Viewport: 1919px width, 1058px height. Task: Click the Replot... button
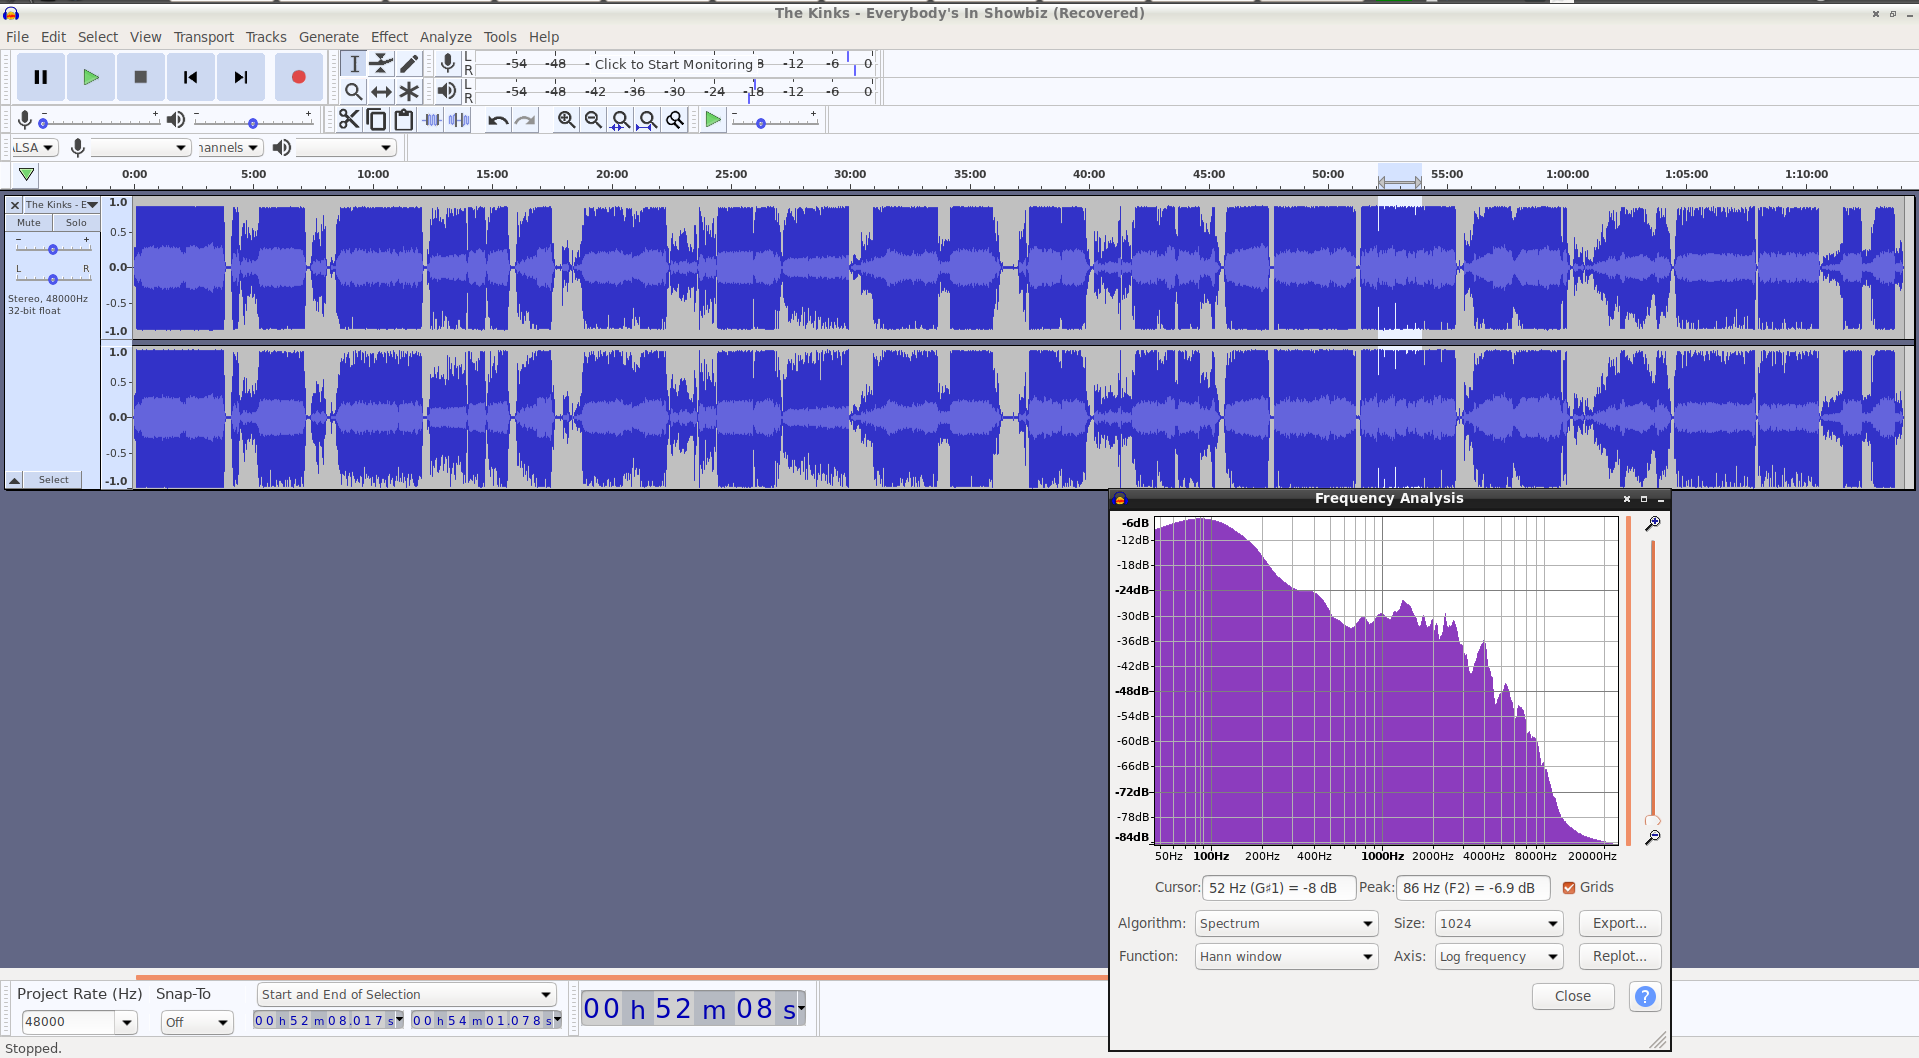click(x=1620, y=956)
